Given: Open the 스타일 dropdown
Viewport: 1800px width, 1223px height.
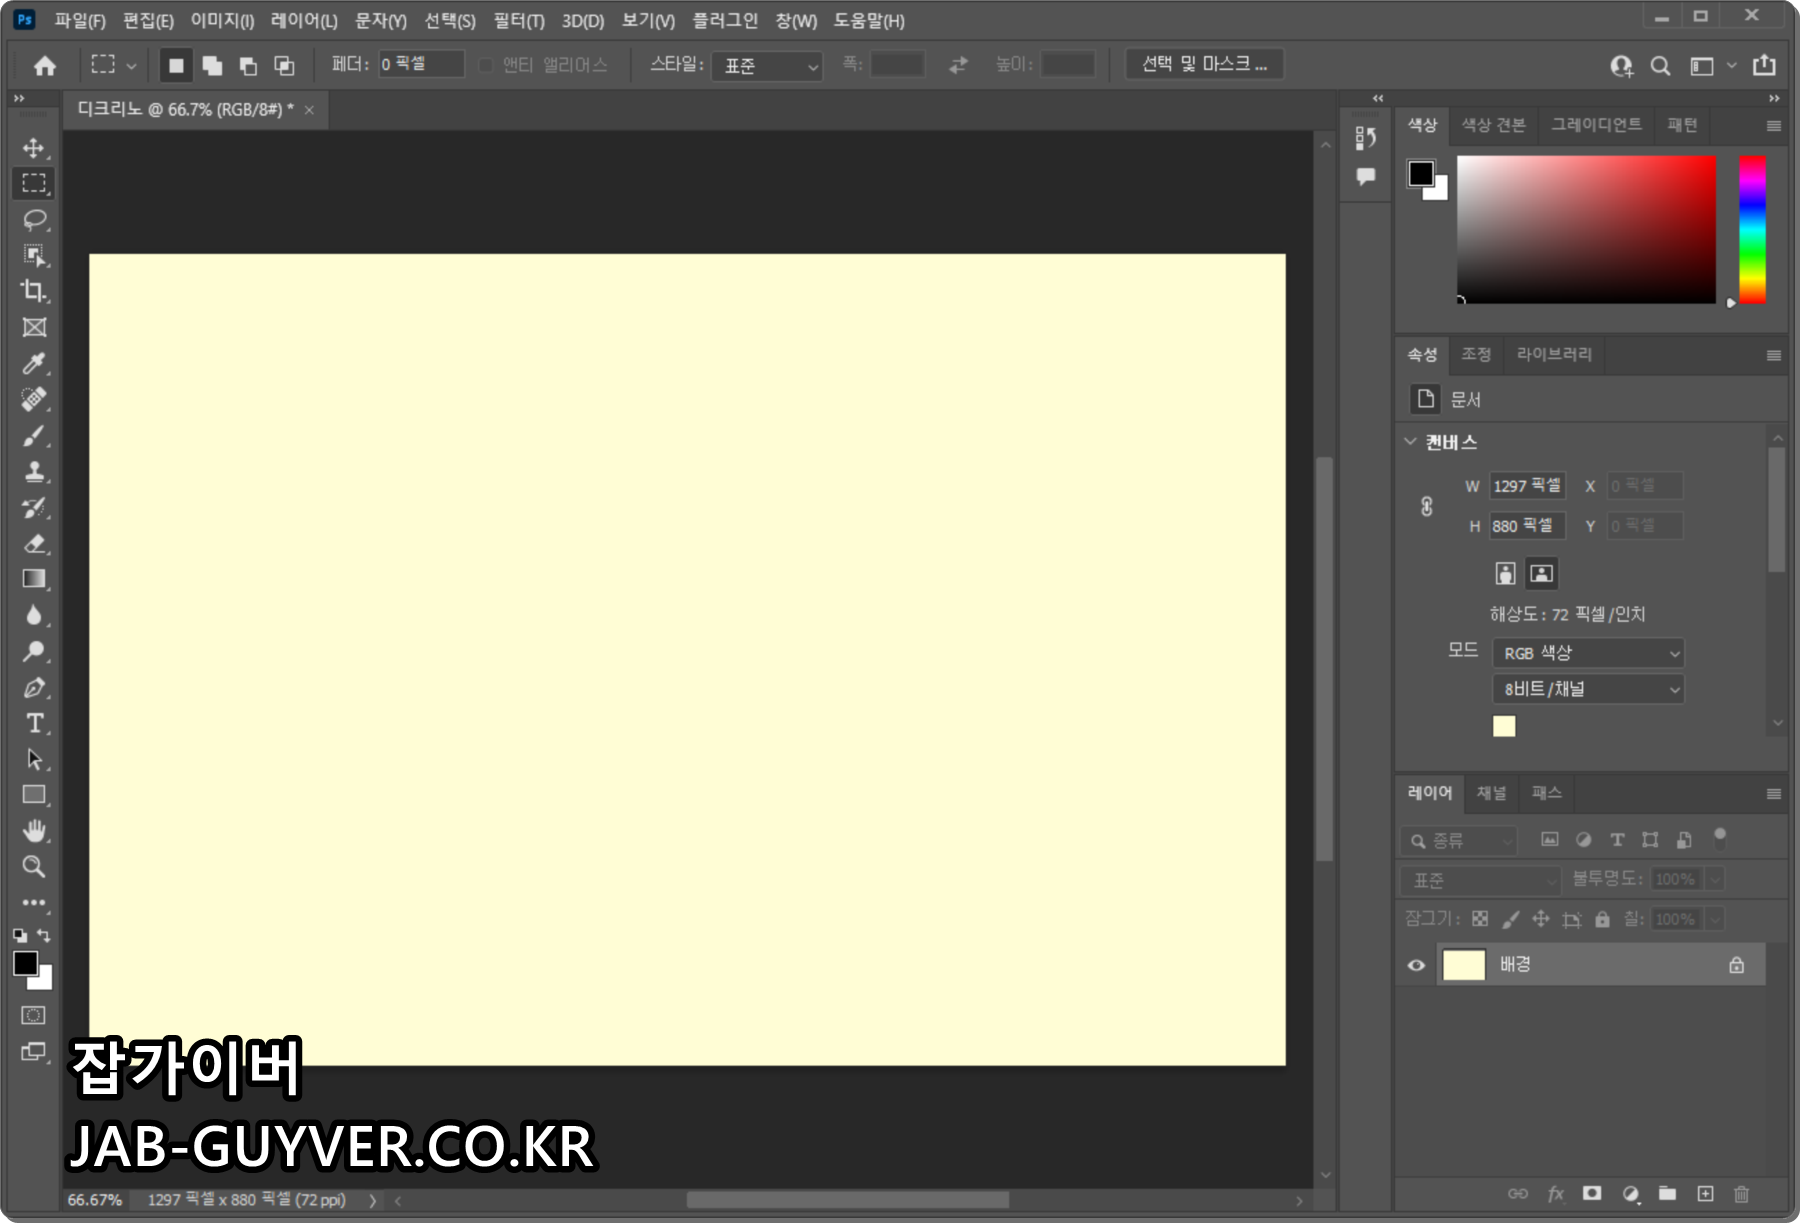Looking at the screenshot, I should (x=767, y=66).
